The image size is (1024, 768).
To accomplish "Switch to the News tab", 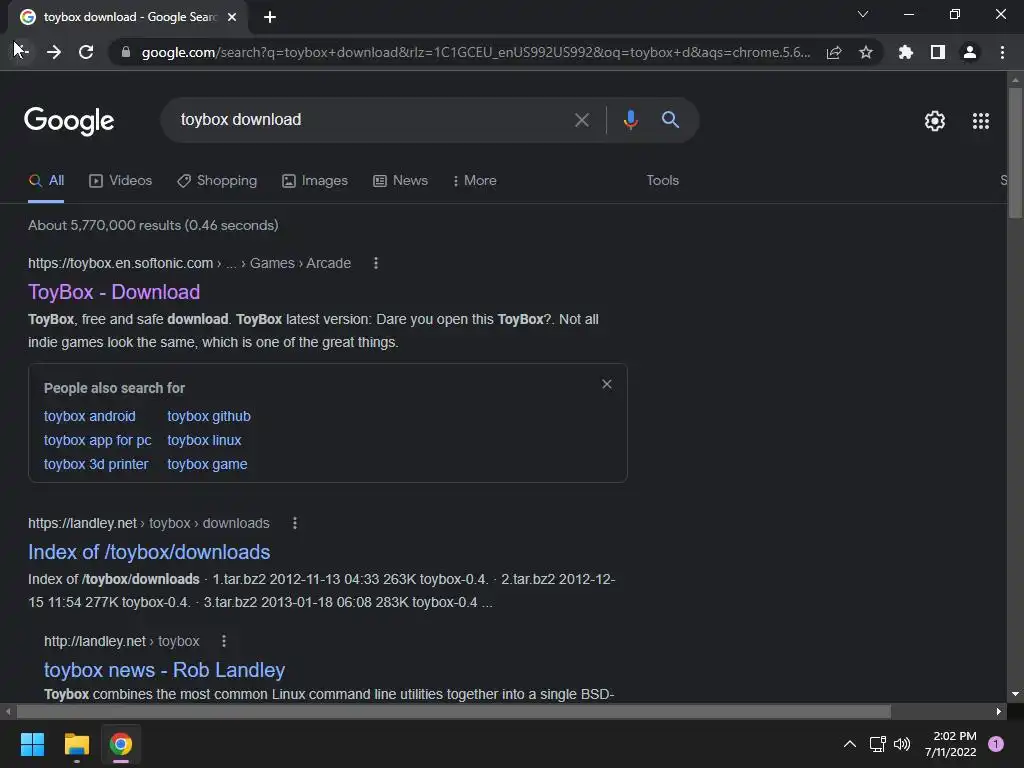I will click(400, 181).
